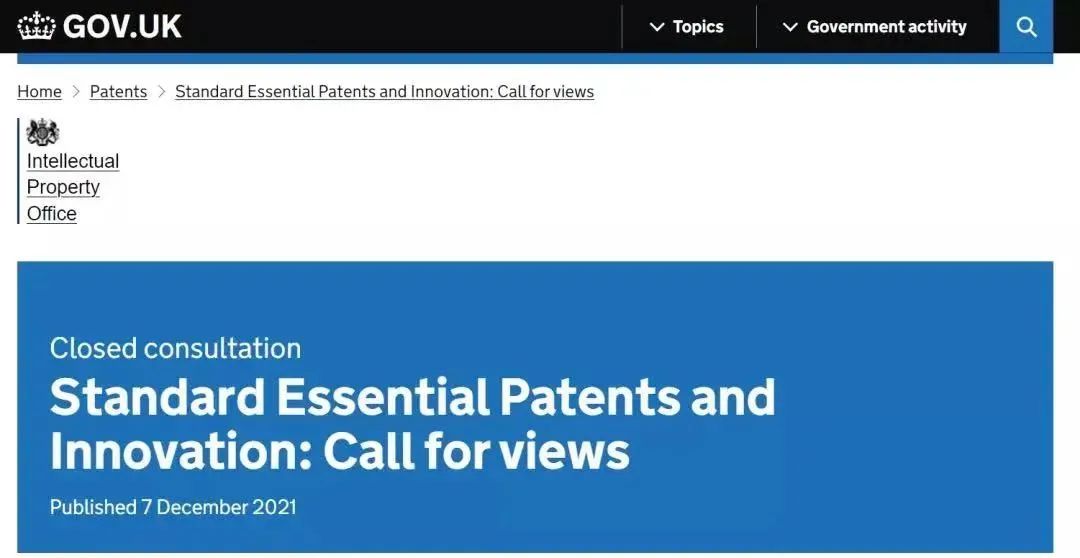Click the Intellectual Property Office crest
The height and width of the screenshot is (558, 1080).
click(x=43, y=132)
